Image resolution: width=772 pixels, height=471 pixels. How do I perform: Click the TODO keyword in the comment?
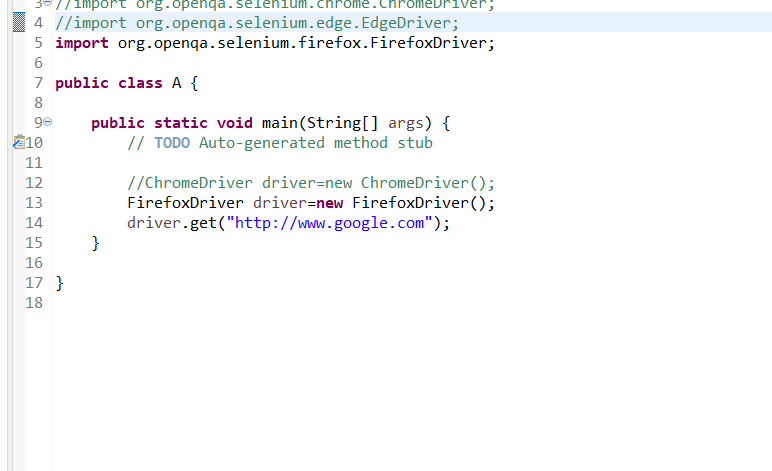tap(172, 143)
